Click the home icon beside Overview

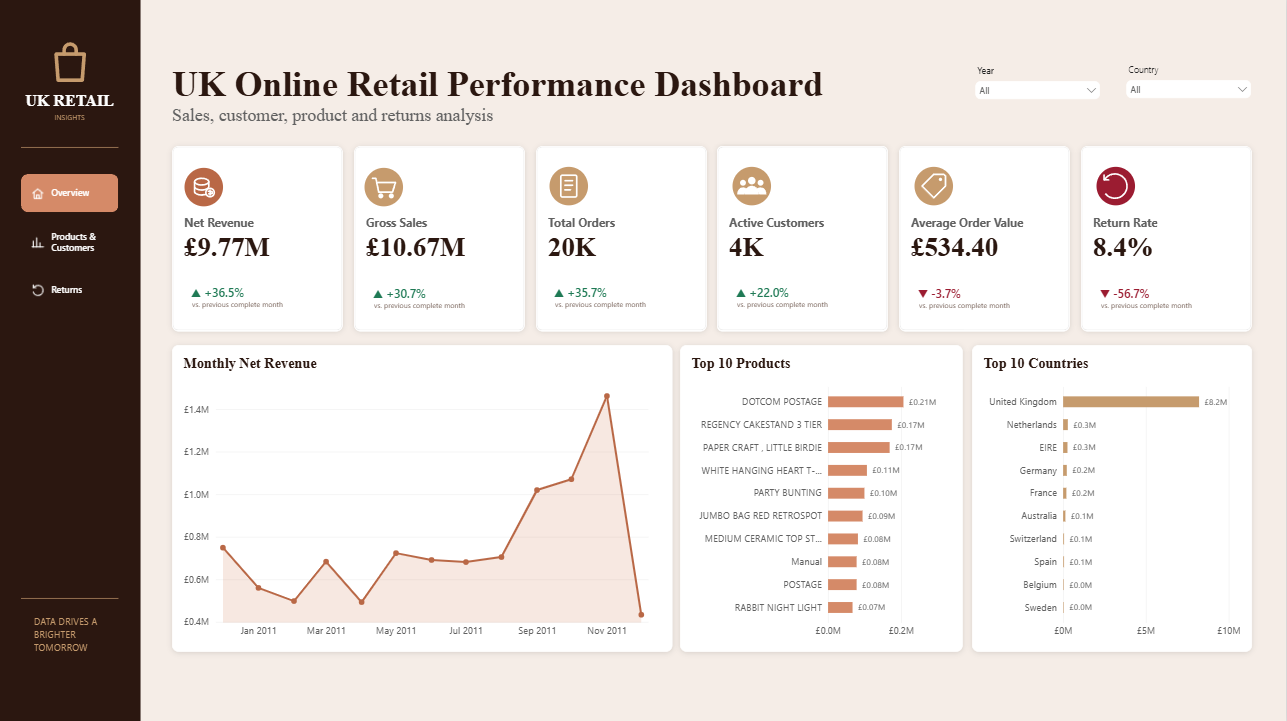tap(37, 193)
